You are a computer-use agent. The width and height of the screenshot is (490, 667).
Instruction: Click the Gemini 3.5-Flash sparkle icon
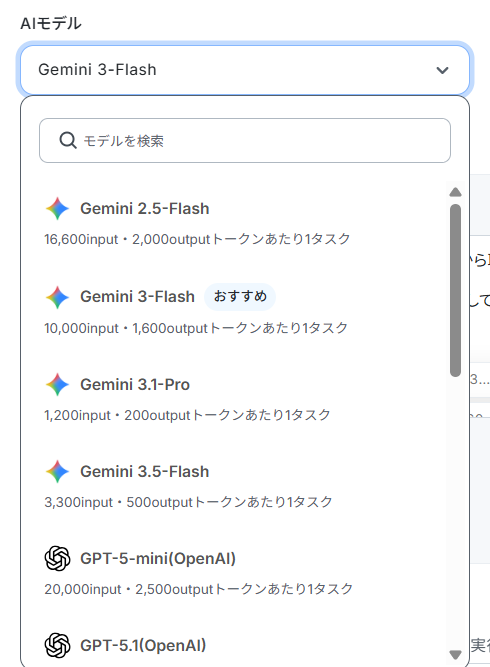click(x=57, y=471)
